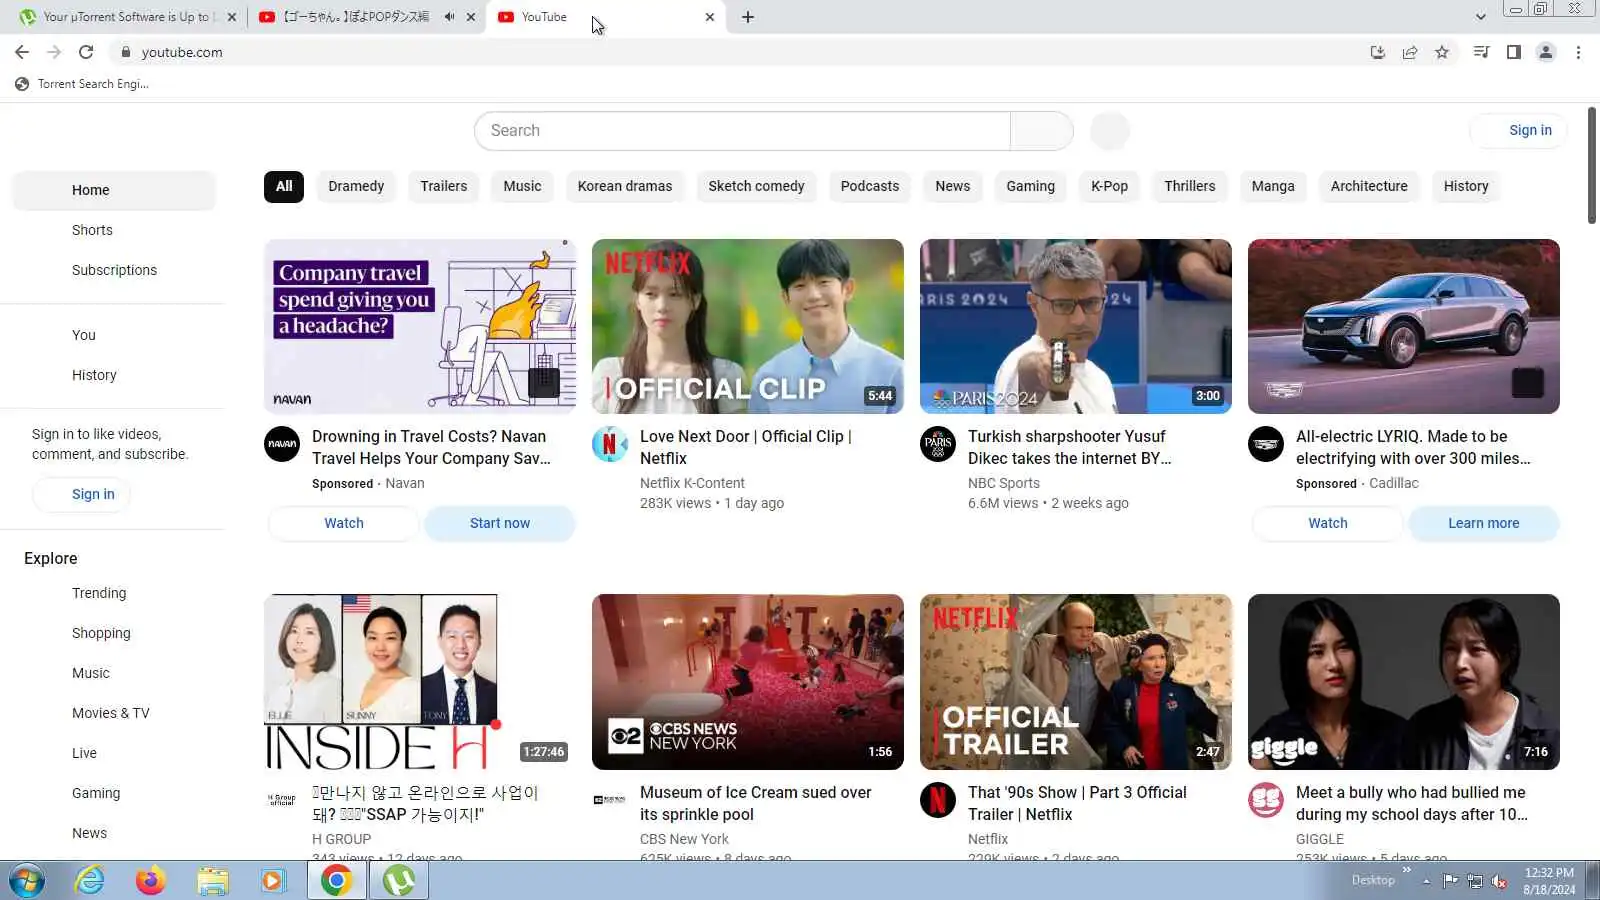Open Subscriptions in the sidebar
Viewport: 1600px width, 900px height.
(114, 270)
